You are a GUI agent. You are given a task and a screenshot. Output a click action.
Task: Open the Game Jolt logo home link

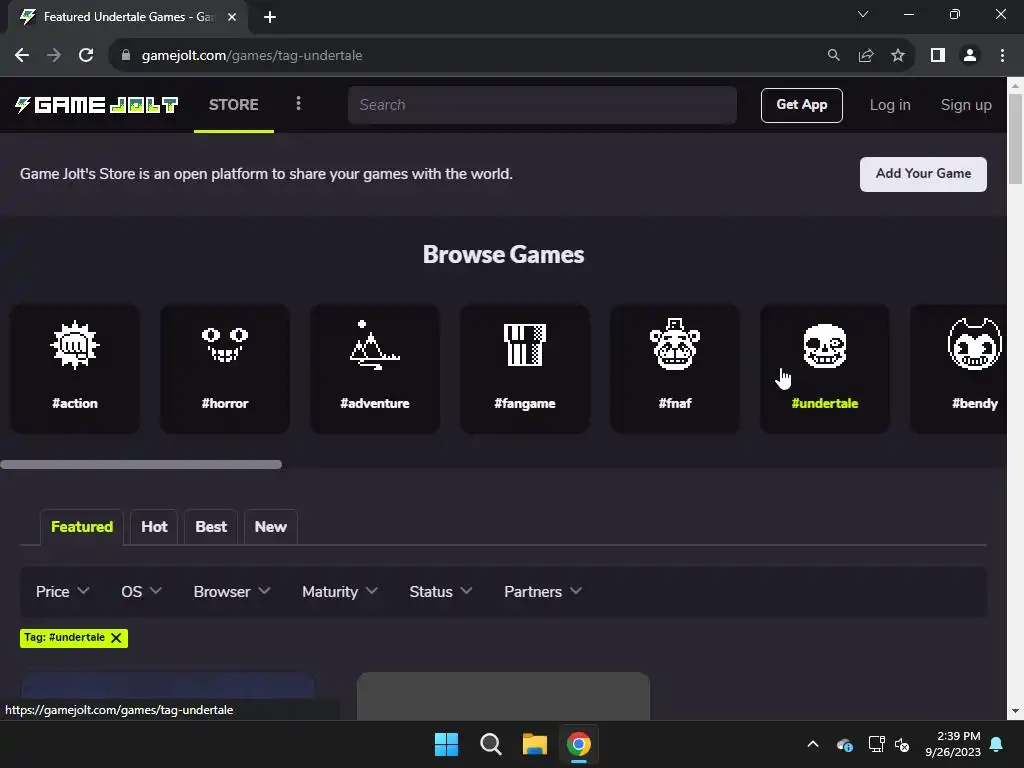click(97, 104)
